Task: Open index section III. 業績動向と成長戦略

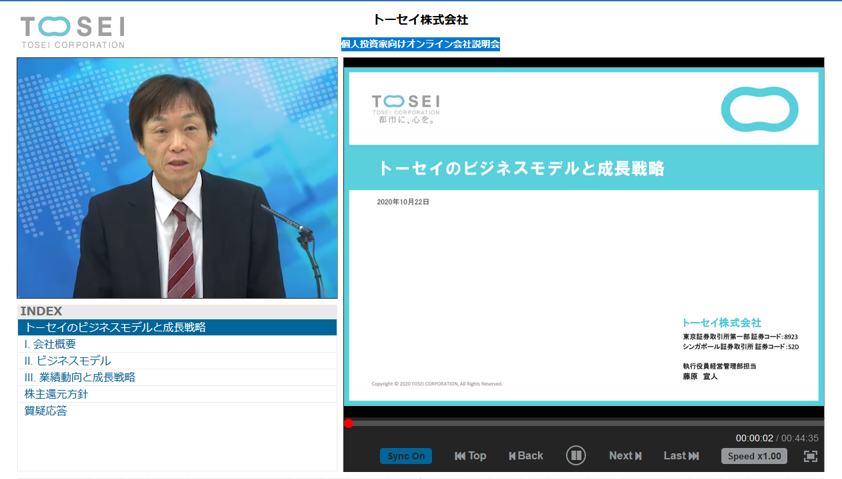Action: 177,377
